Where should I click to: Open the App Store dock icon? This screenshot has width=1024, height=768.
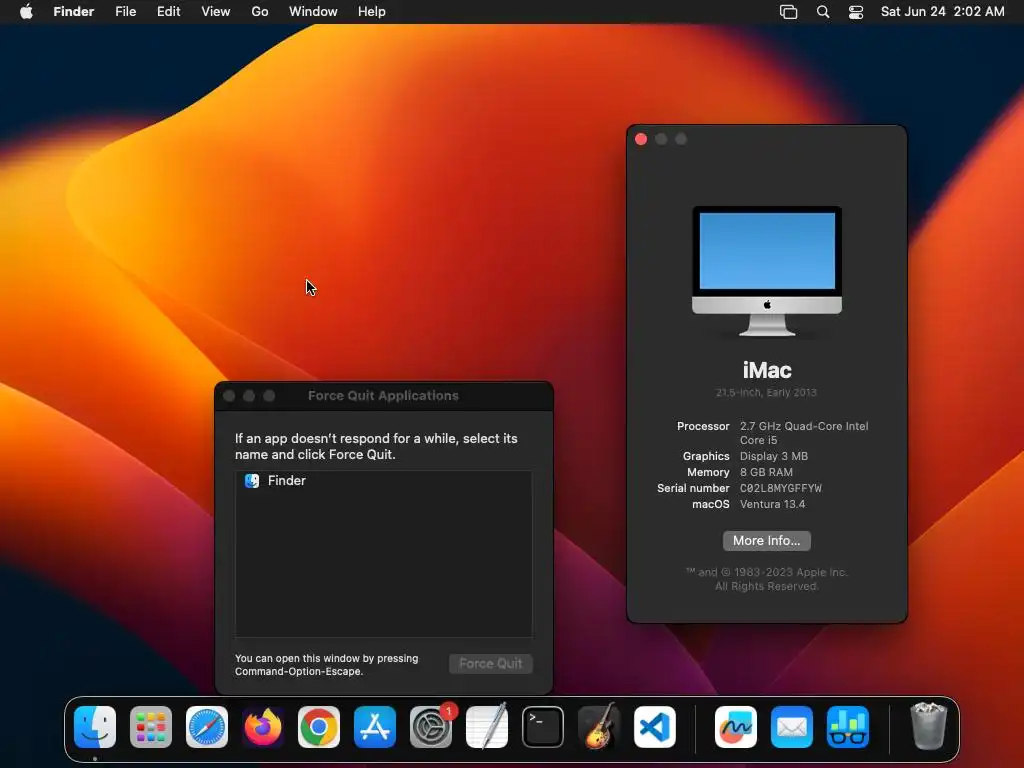pos(375,727)
